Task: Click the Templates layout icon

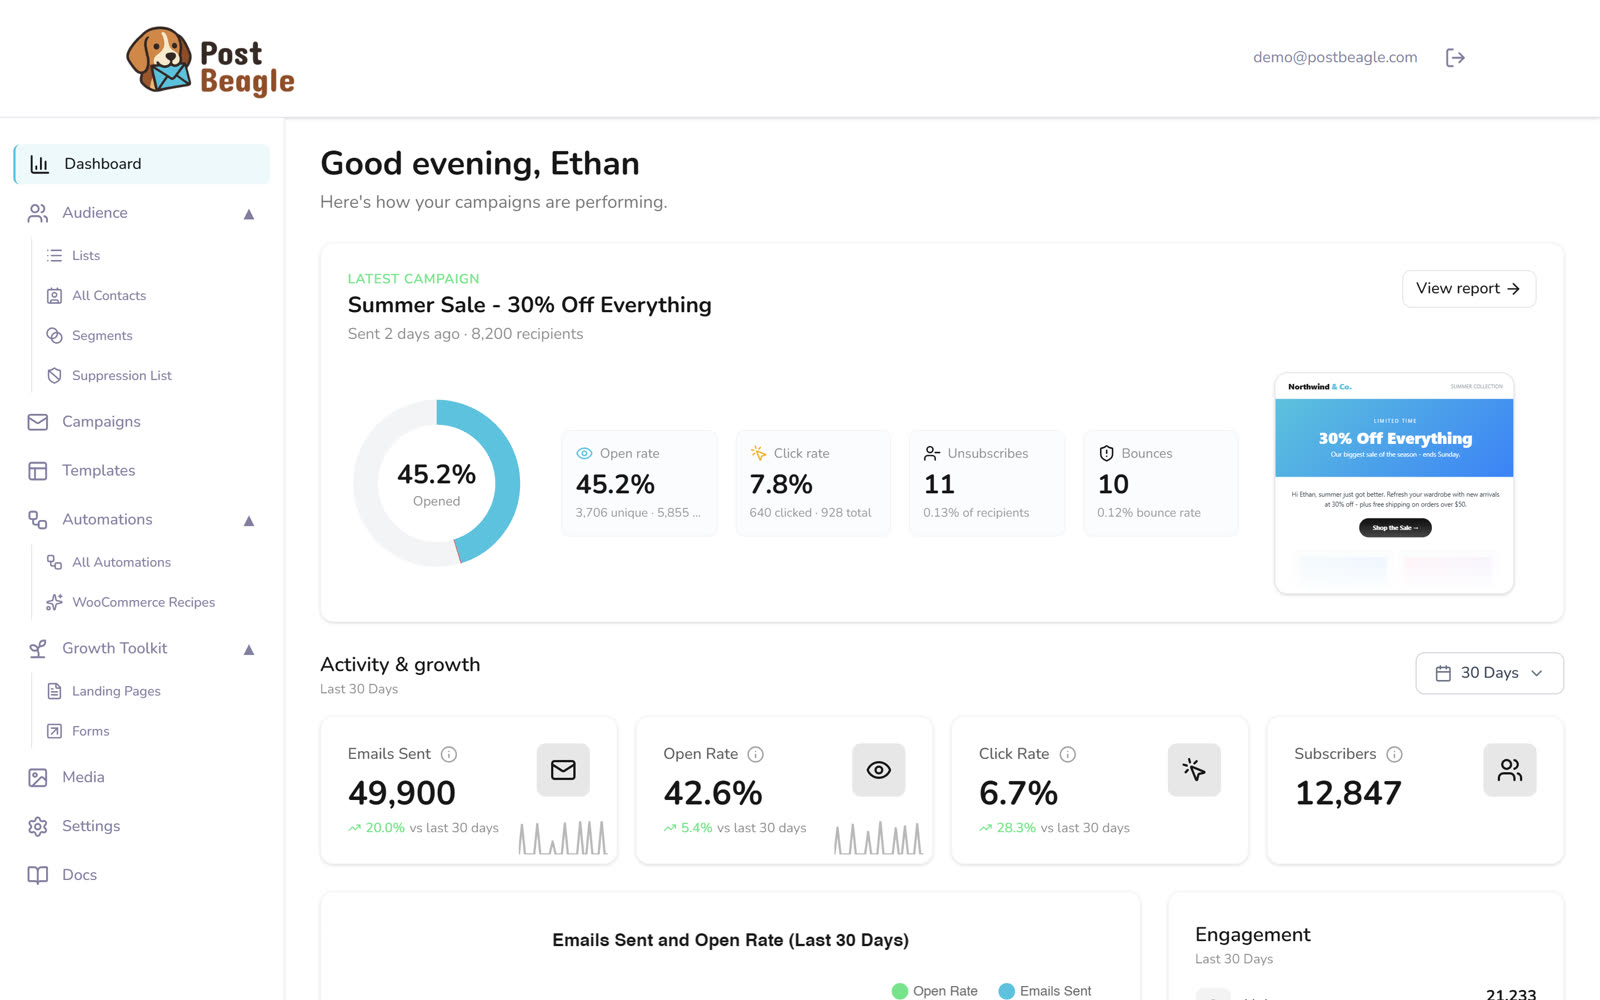Action: (x=38, y=471)
